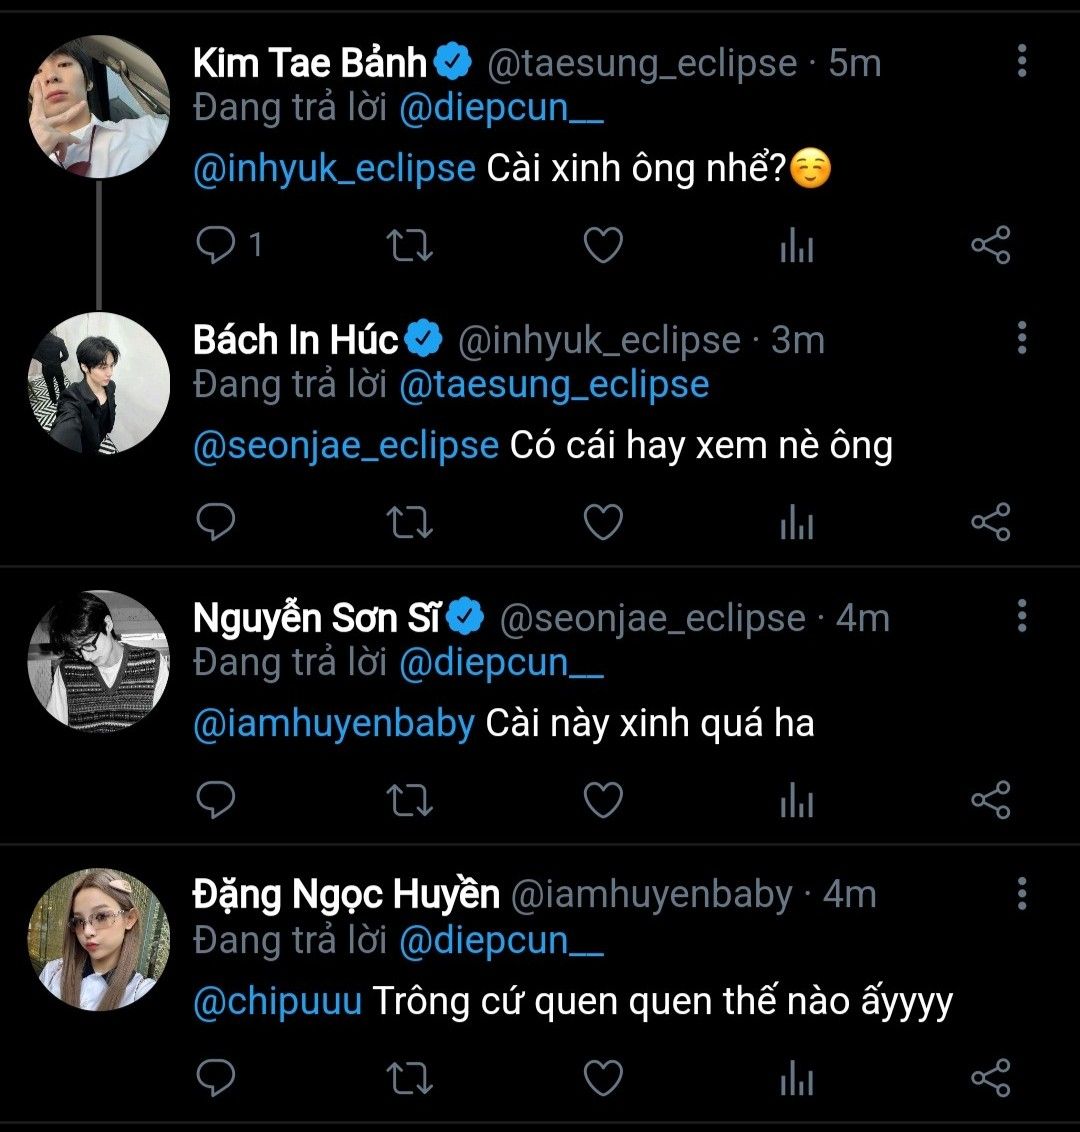Open Đặng Ngọc Huyền's profile avatar
This screenshot has width=1080, height=1132.
pyautogui.click(x=99, y=939)
